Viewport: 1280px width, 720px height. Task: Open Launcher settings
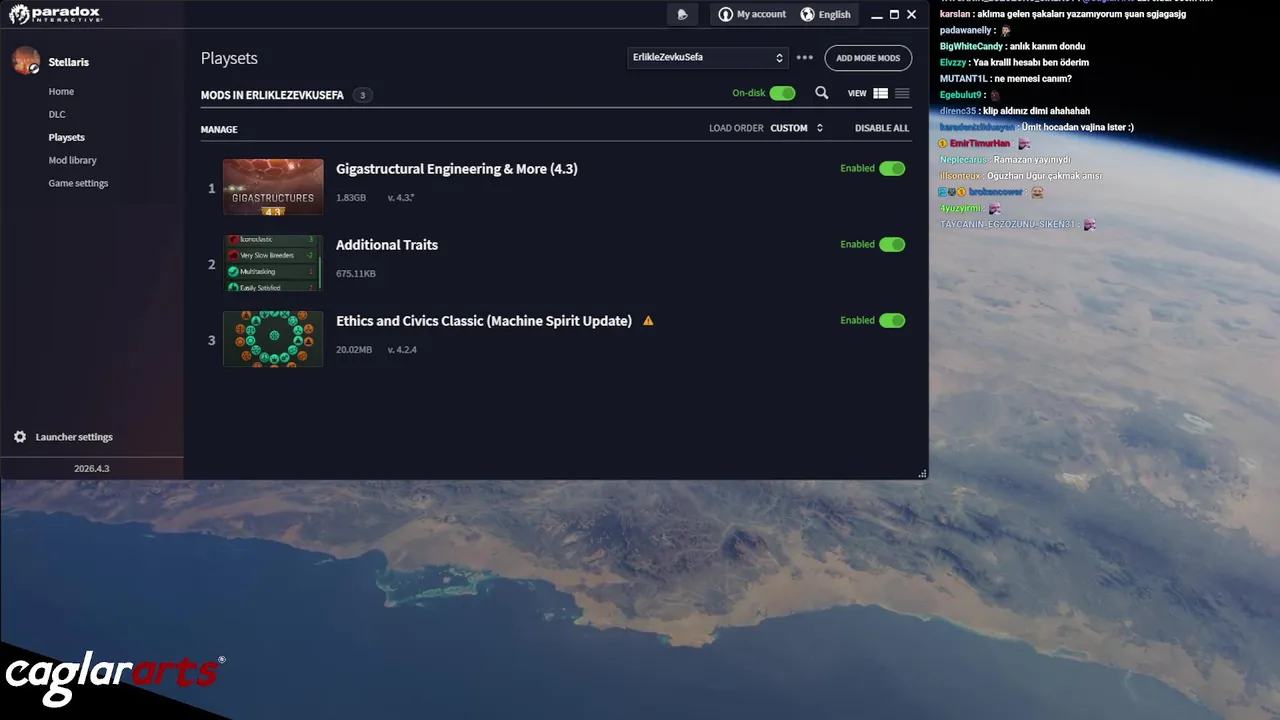(74, 437)
